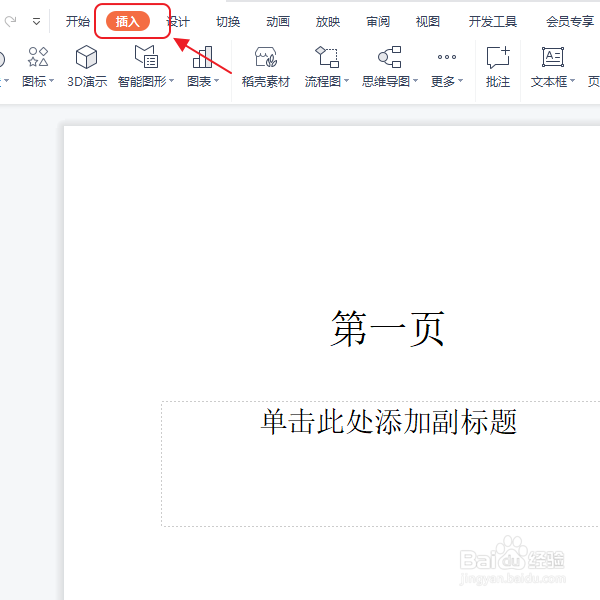Click the slide title 第一页
600x600 pixels.
coord(388,329)
